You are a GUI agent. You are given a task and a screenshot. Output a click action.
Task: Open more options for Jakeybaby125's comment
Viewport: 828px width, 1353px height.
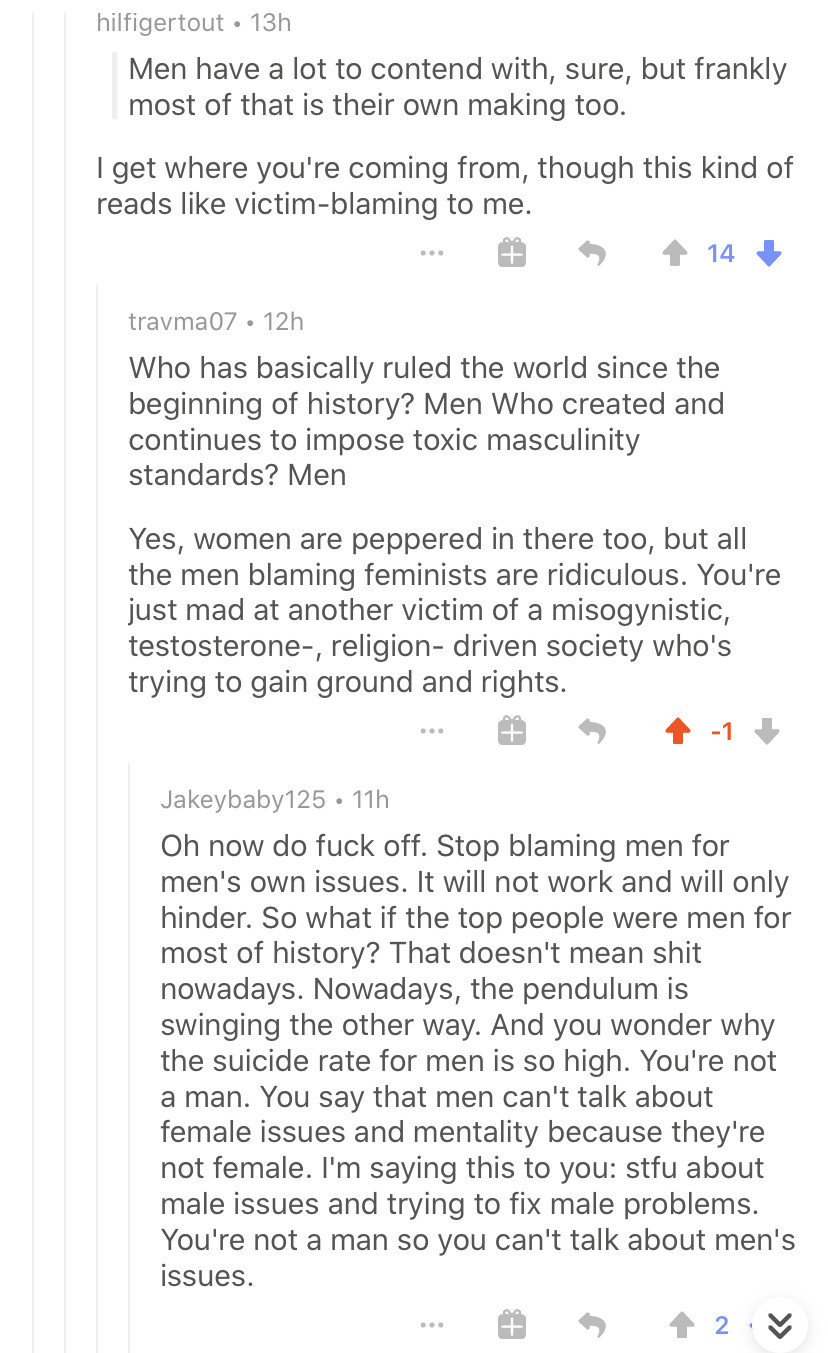pos(432,1325)
